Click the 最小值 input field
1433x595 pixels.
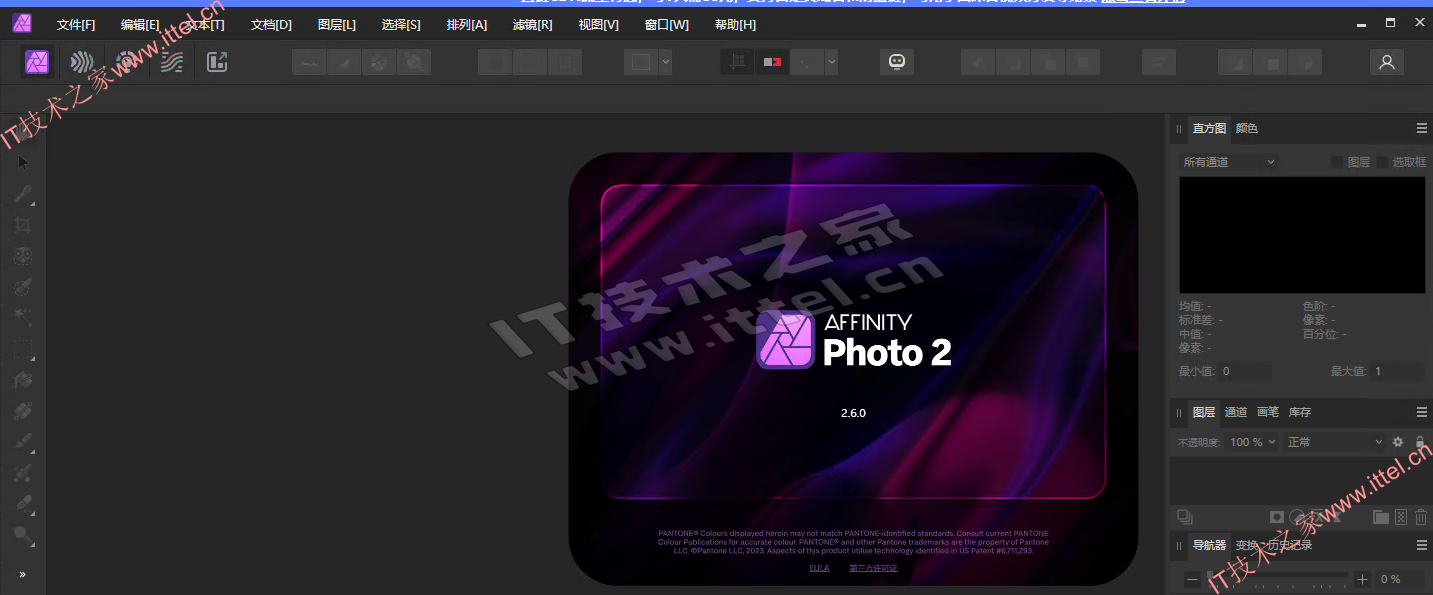(1245, 371)
